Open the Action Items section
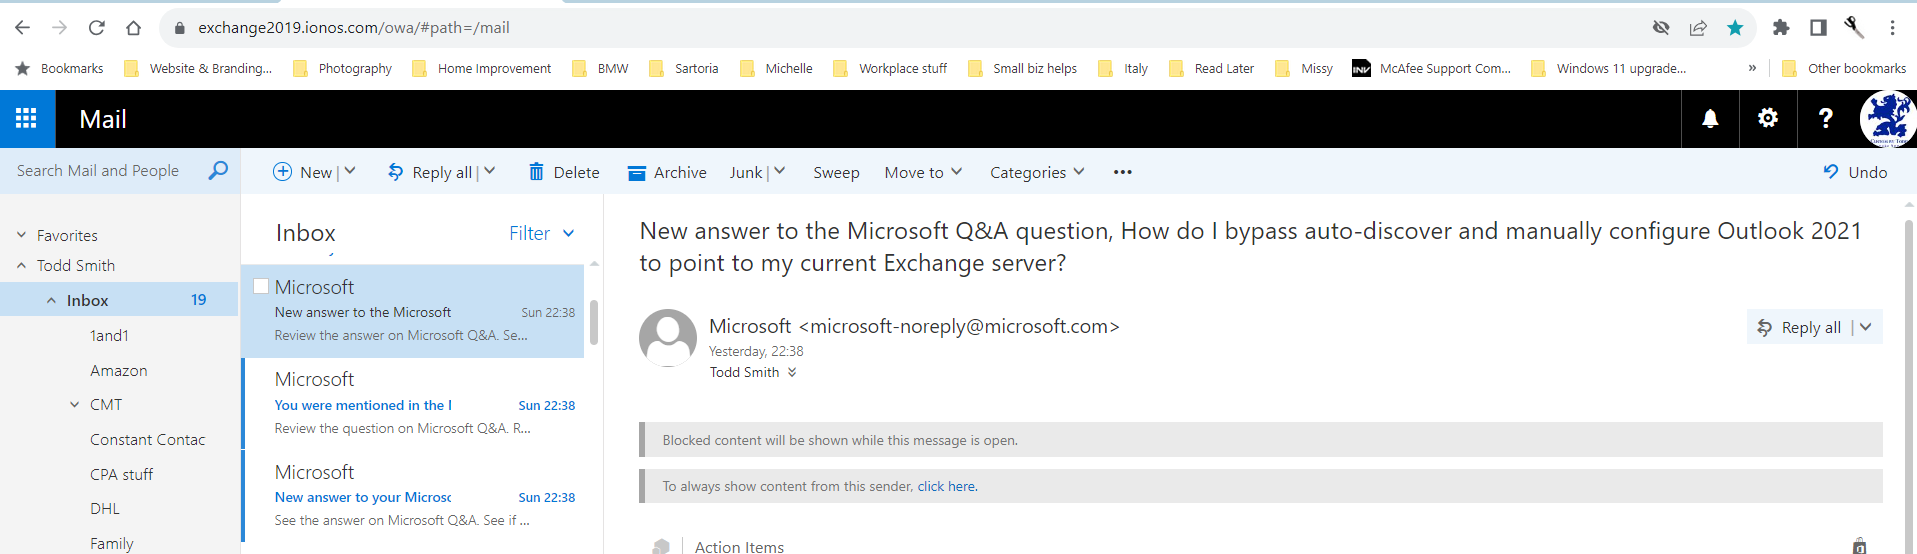Viewport: 1917px width, 554px height. (739, 546)
